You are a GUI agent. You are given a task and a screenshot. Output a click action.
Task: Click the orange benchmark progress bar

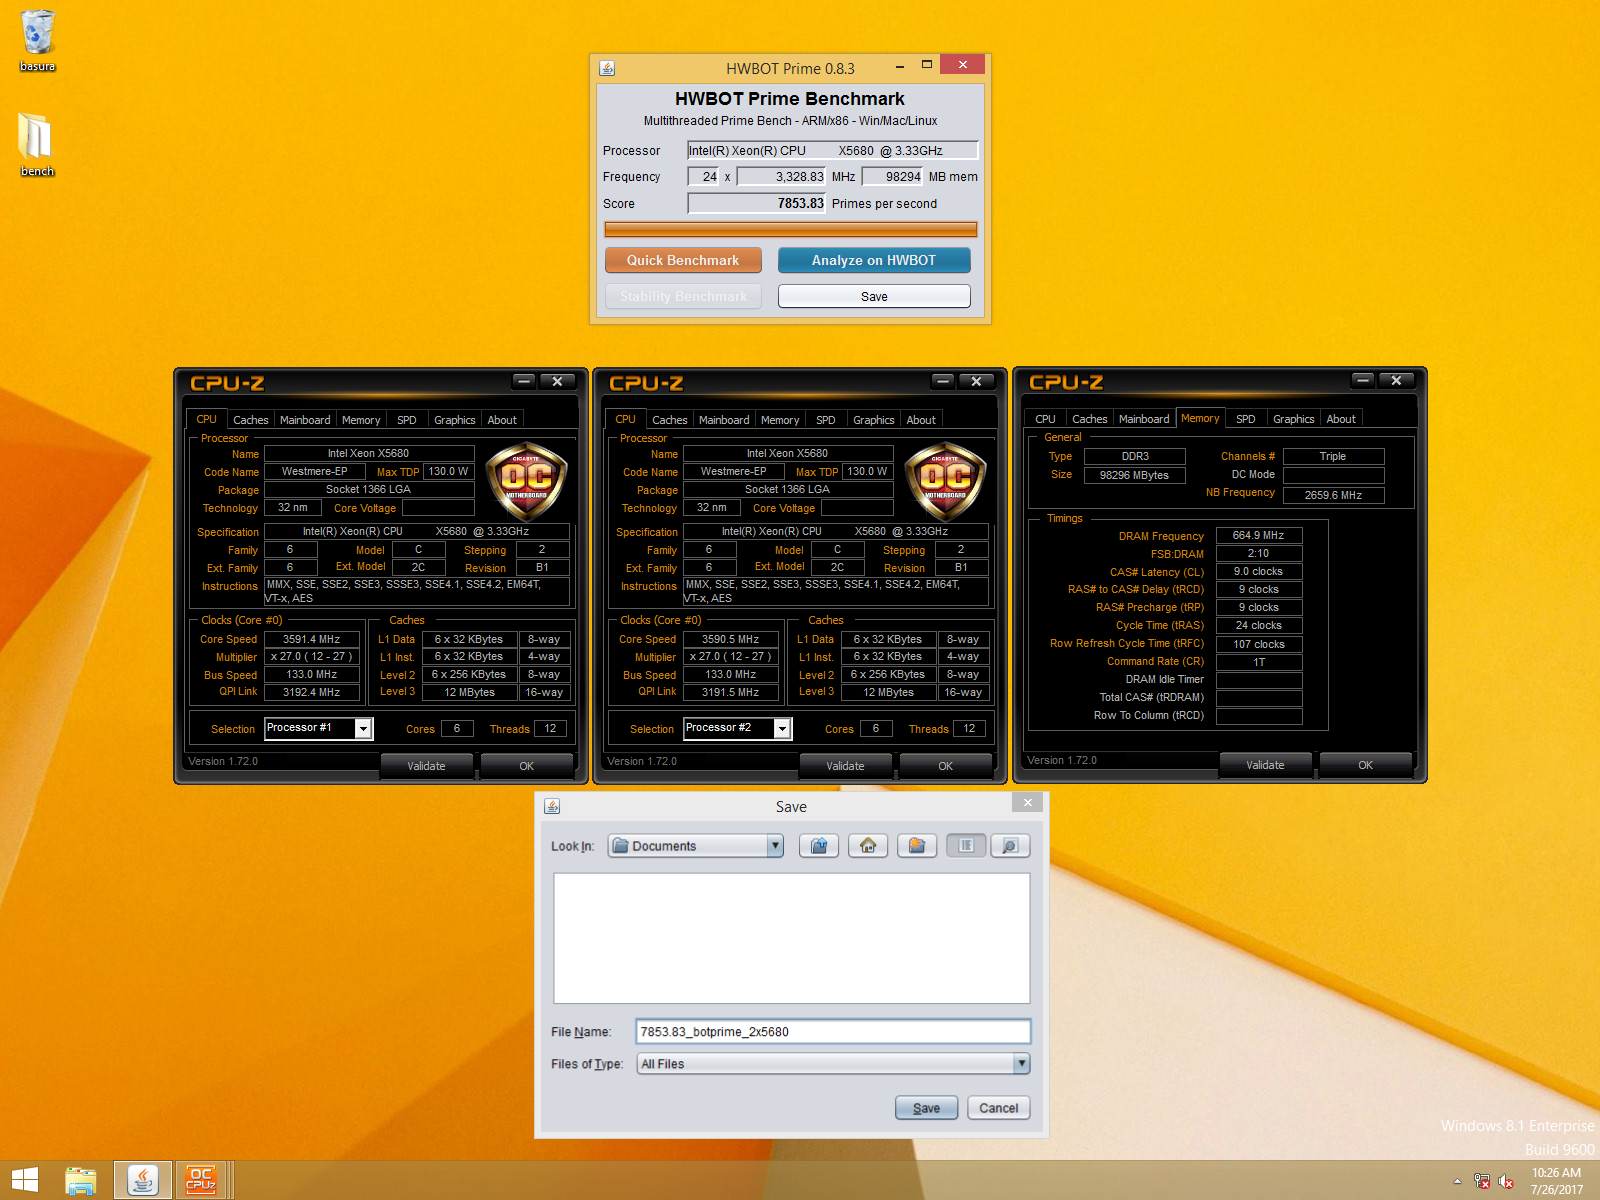790,229
